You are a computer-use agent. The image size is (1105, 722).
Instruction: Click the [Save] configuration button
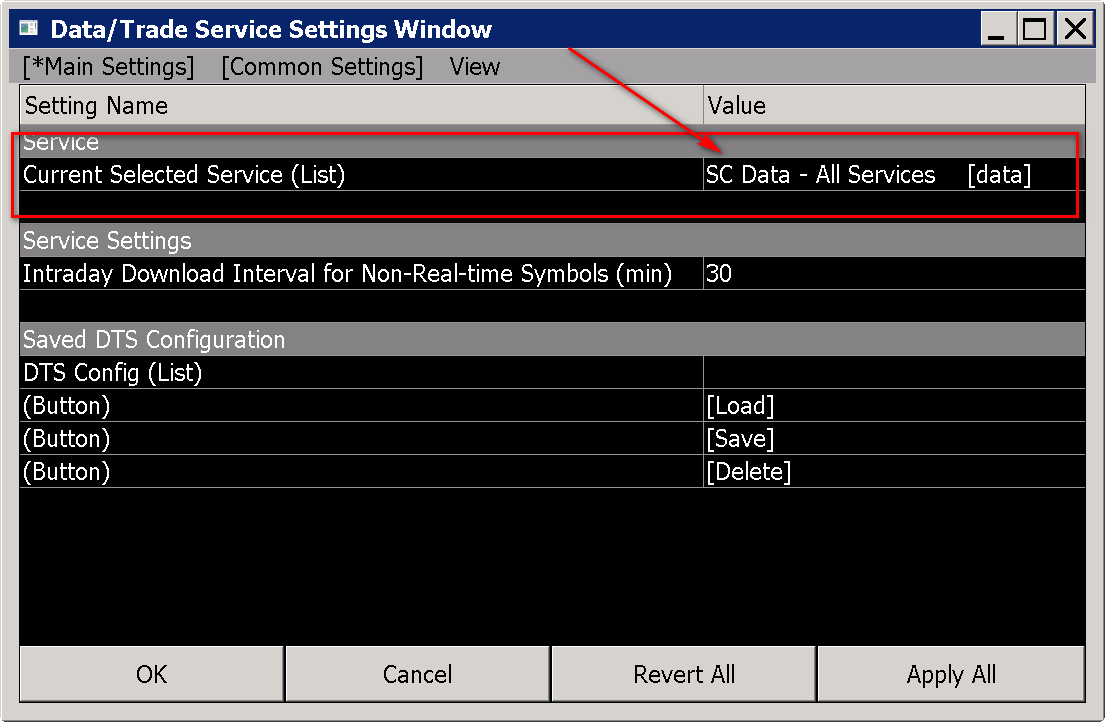pyautogui.click(x=740, y=439)
